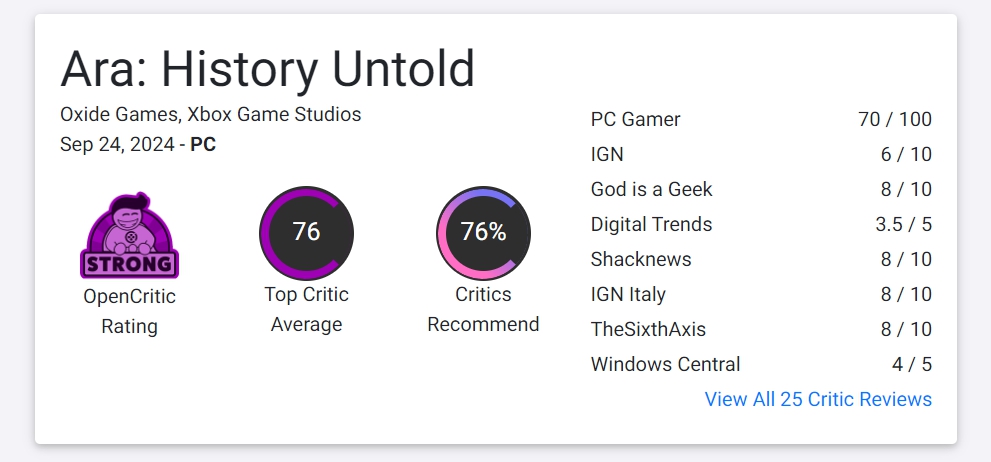Click the Top Critic Average label
Image resolution: width=991 pixels, height=462 pixels.
click(307, 309)
